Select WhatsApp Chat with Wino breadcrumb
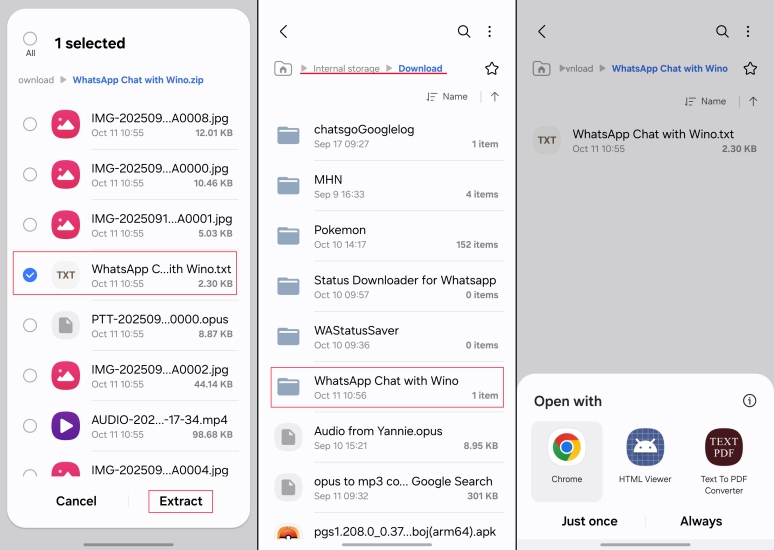This screenshot has width=774, height=550. click(669, 68)
